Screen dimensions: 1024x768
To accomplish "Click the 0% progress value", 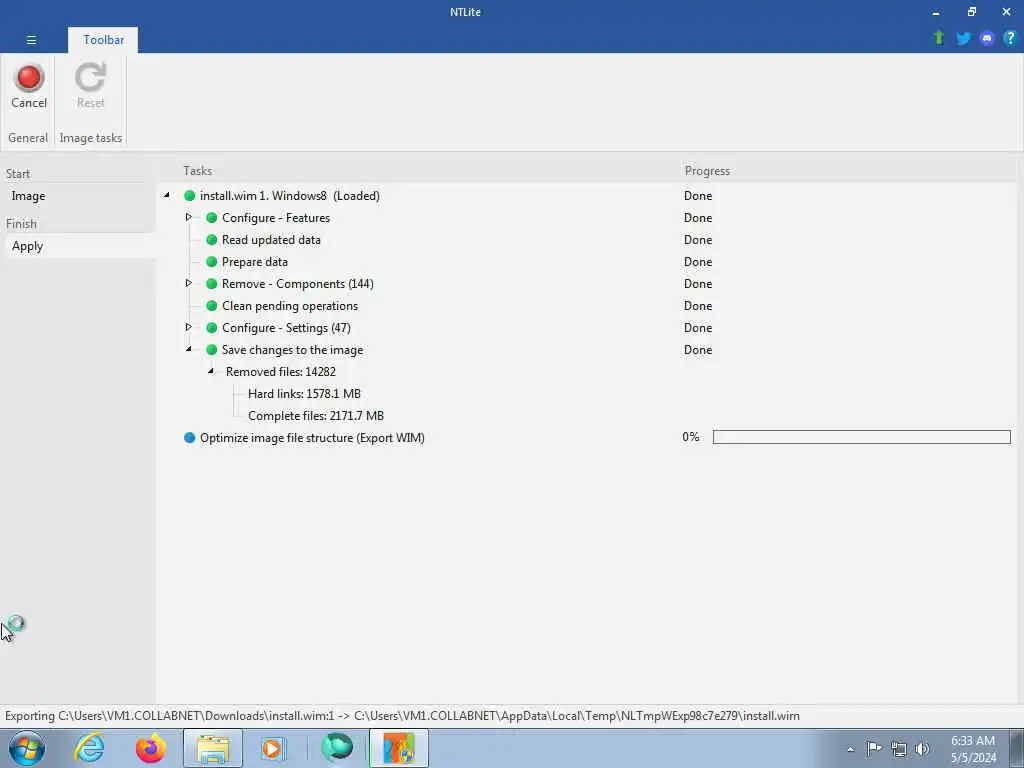I will point(691,437).
